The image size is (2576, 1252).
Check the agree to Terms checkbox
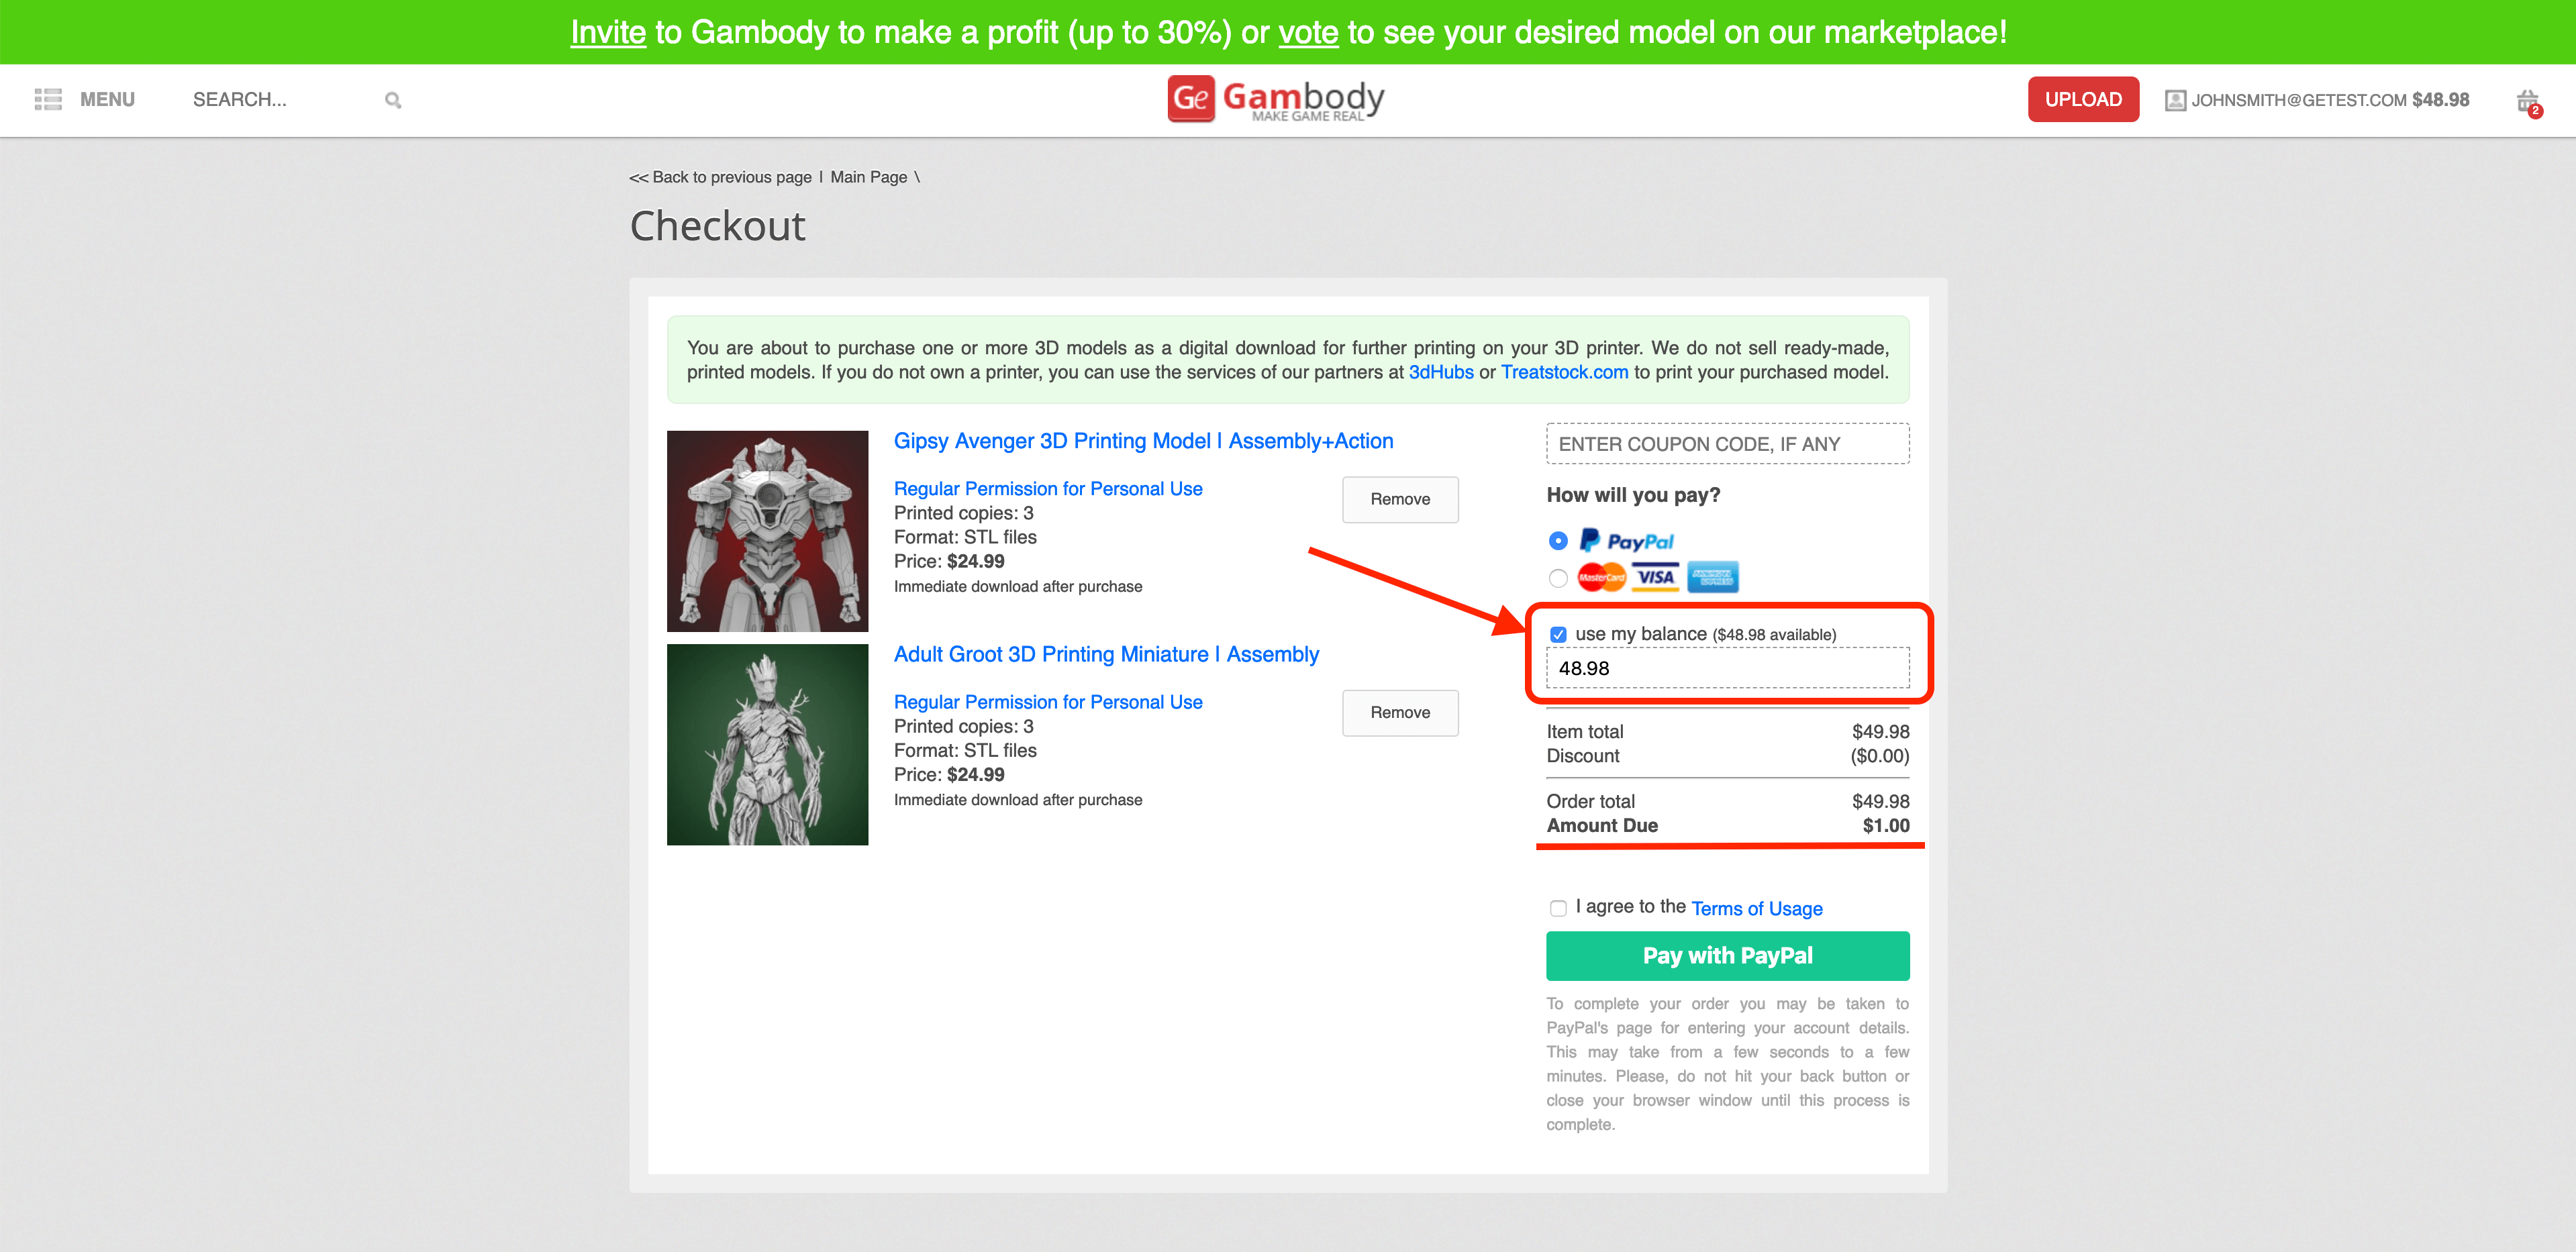(1558, 908)
